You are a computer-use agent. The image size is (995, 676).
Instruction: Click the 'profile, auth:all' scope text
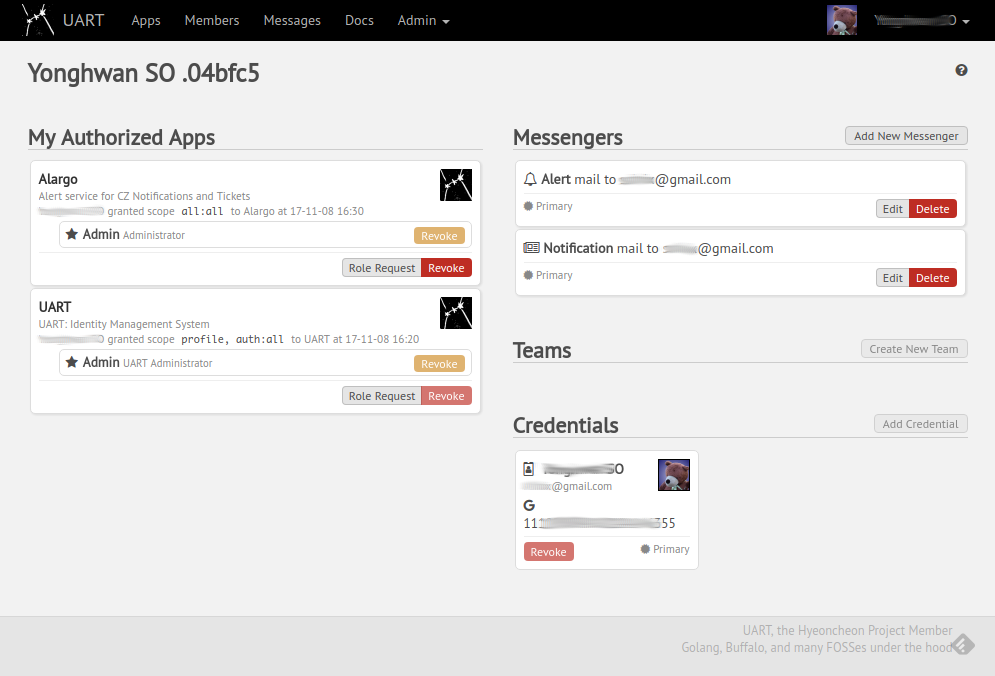(x=232, y=340)
